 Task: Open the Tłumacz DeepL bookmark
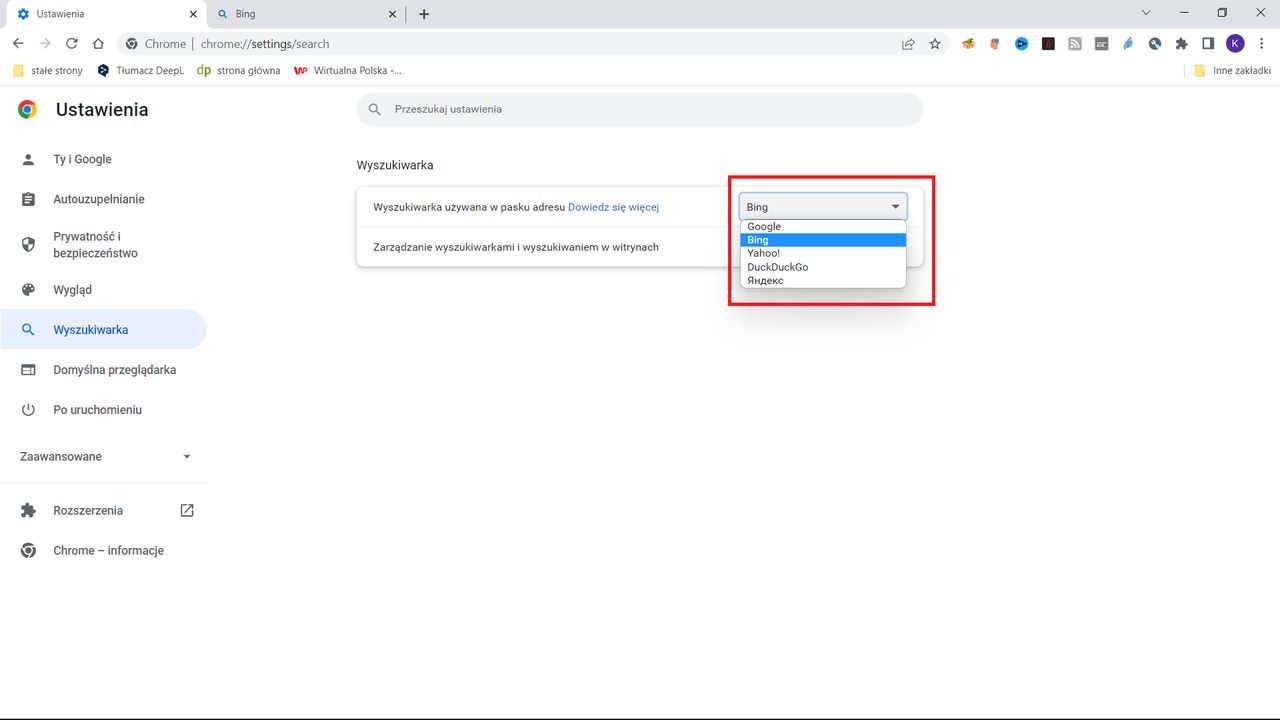(x=141, y=71)
